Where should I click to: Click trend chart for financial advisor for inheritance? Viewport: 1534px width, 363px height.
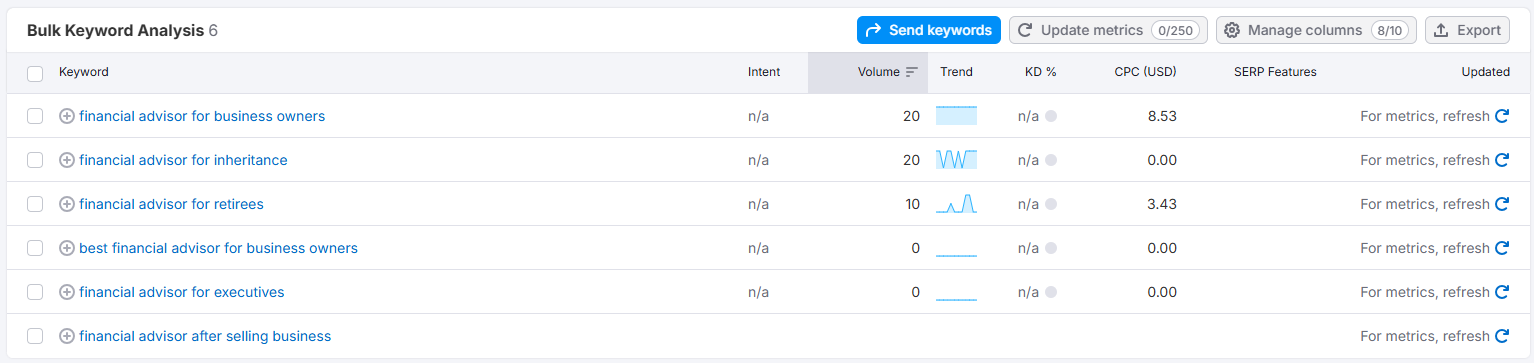[956, 160]
